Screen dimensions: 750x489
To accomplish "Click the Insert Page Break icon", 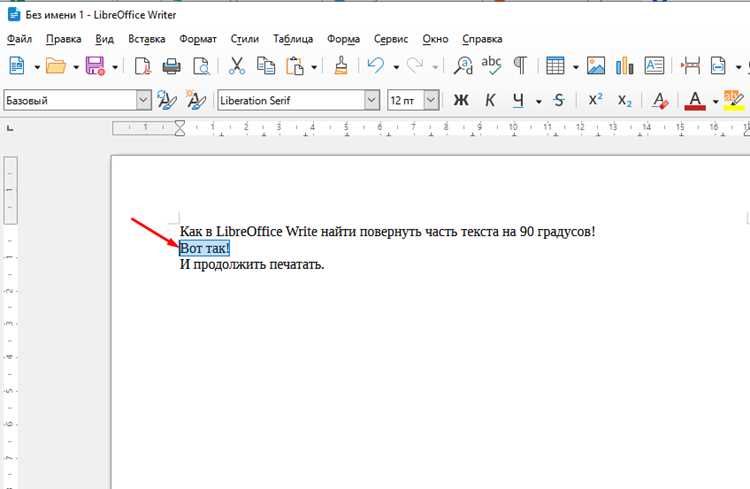I will click(x=690, y=66).
